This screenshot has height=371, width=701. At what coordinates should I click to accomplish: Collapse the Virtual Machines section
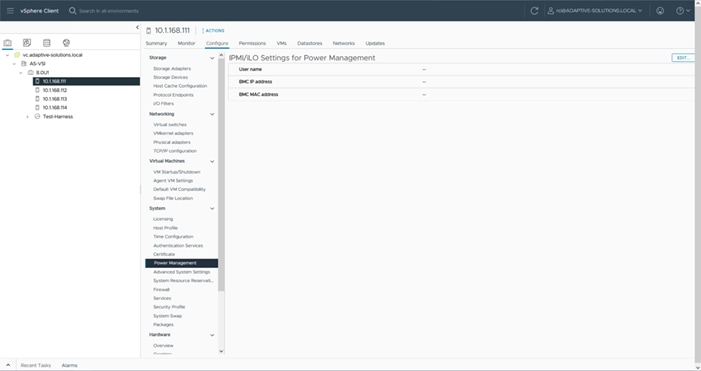pyautogui.click(x=212, y=161)
